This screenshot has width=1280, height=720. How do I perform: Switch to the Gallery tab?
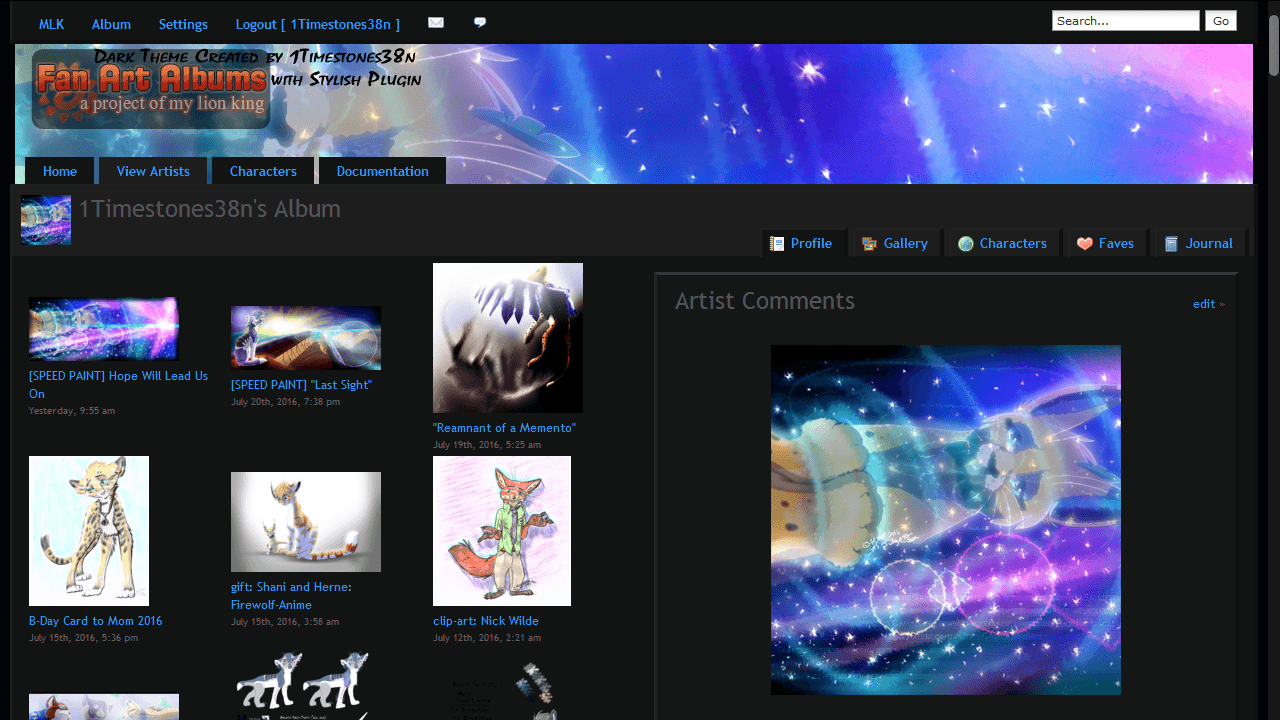905,242
